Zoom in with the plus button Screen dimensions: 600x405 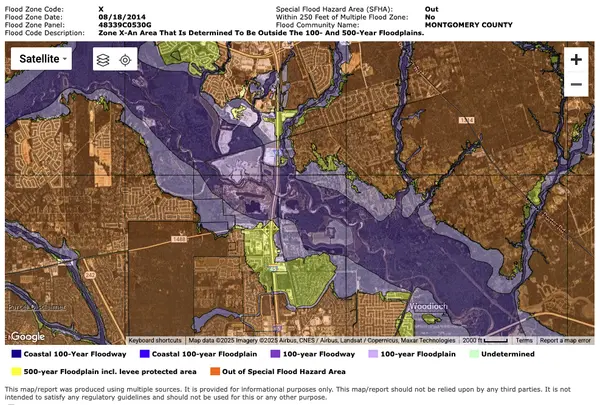[x=576, y=60]
